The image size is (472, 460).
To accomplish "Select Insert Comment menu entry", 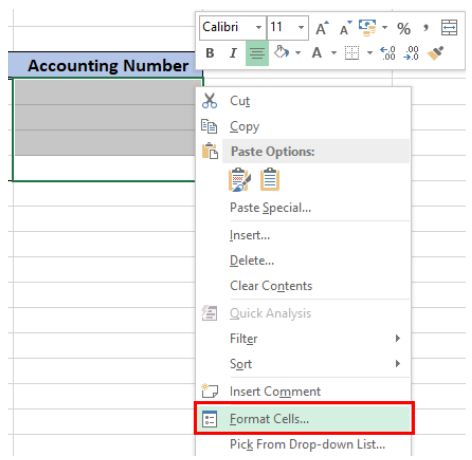I will [x=303, y=391].
